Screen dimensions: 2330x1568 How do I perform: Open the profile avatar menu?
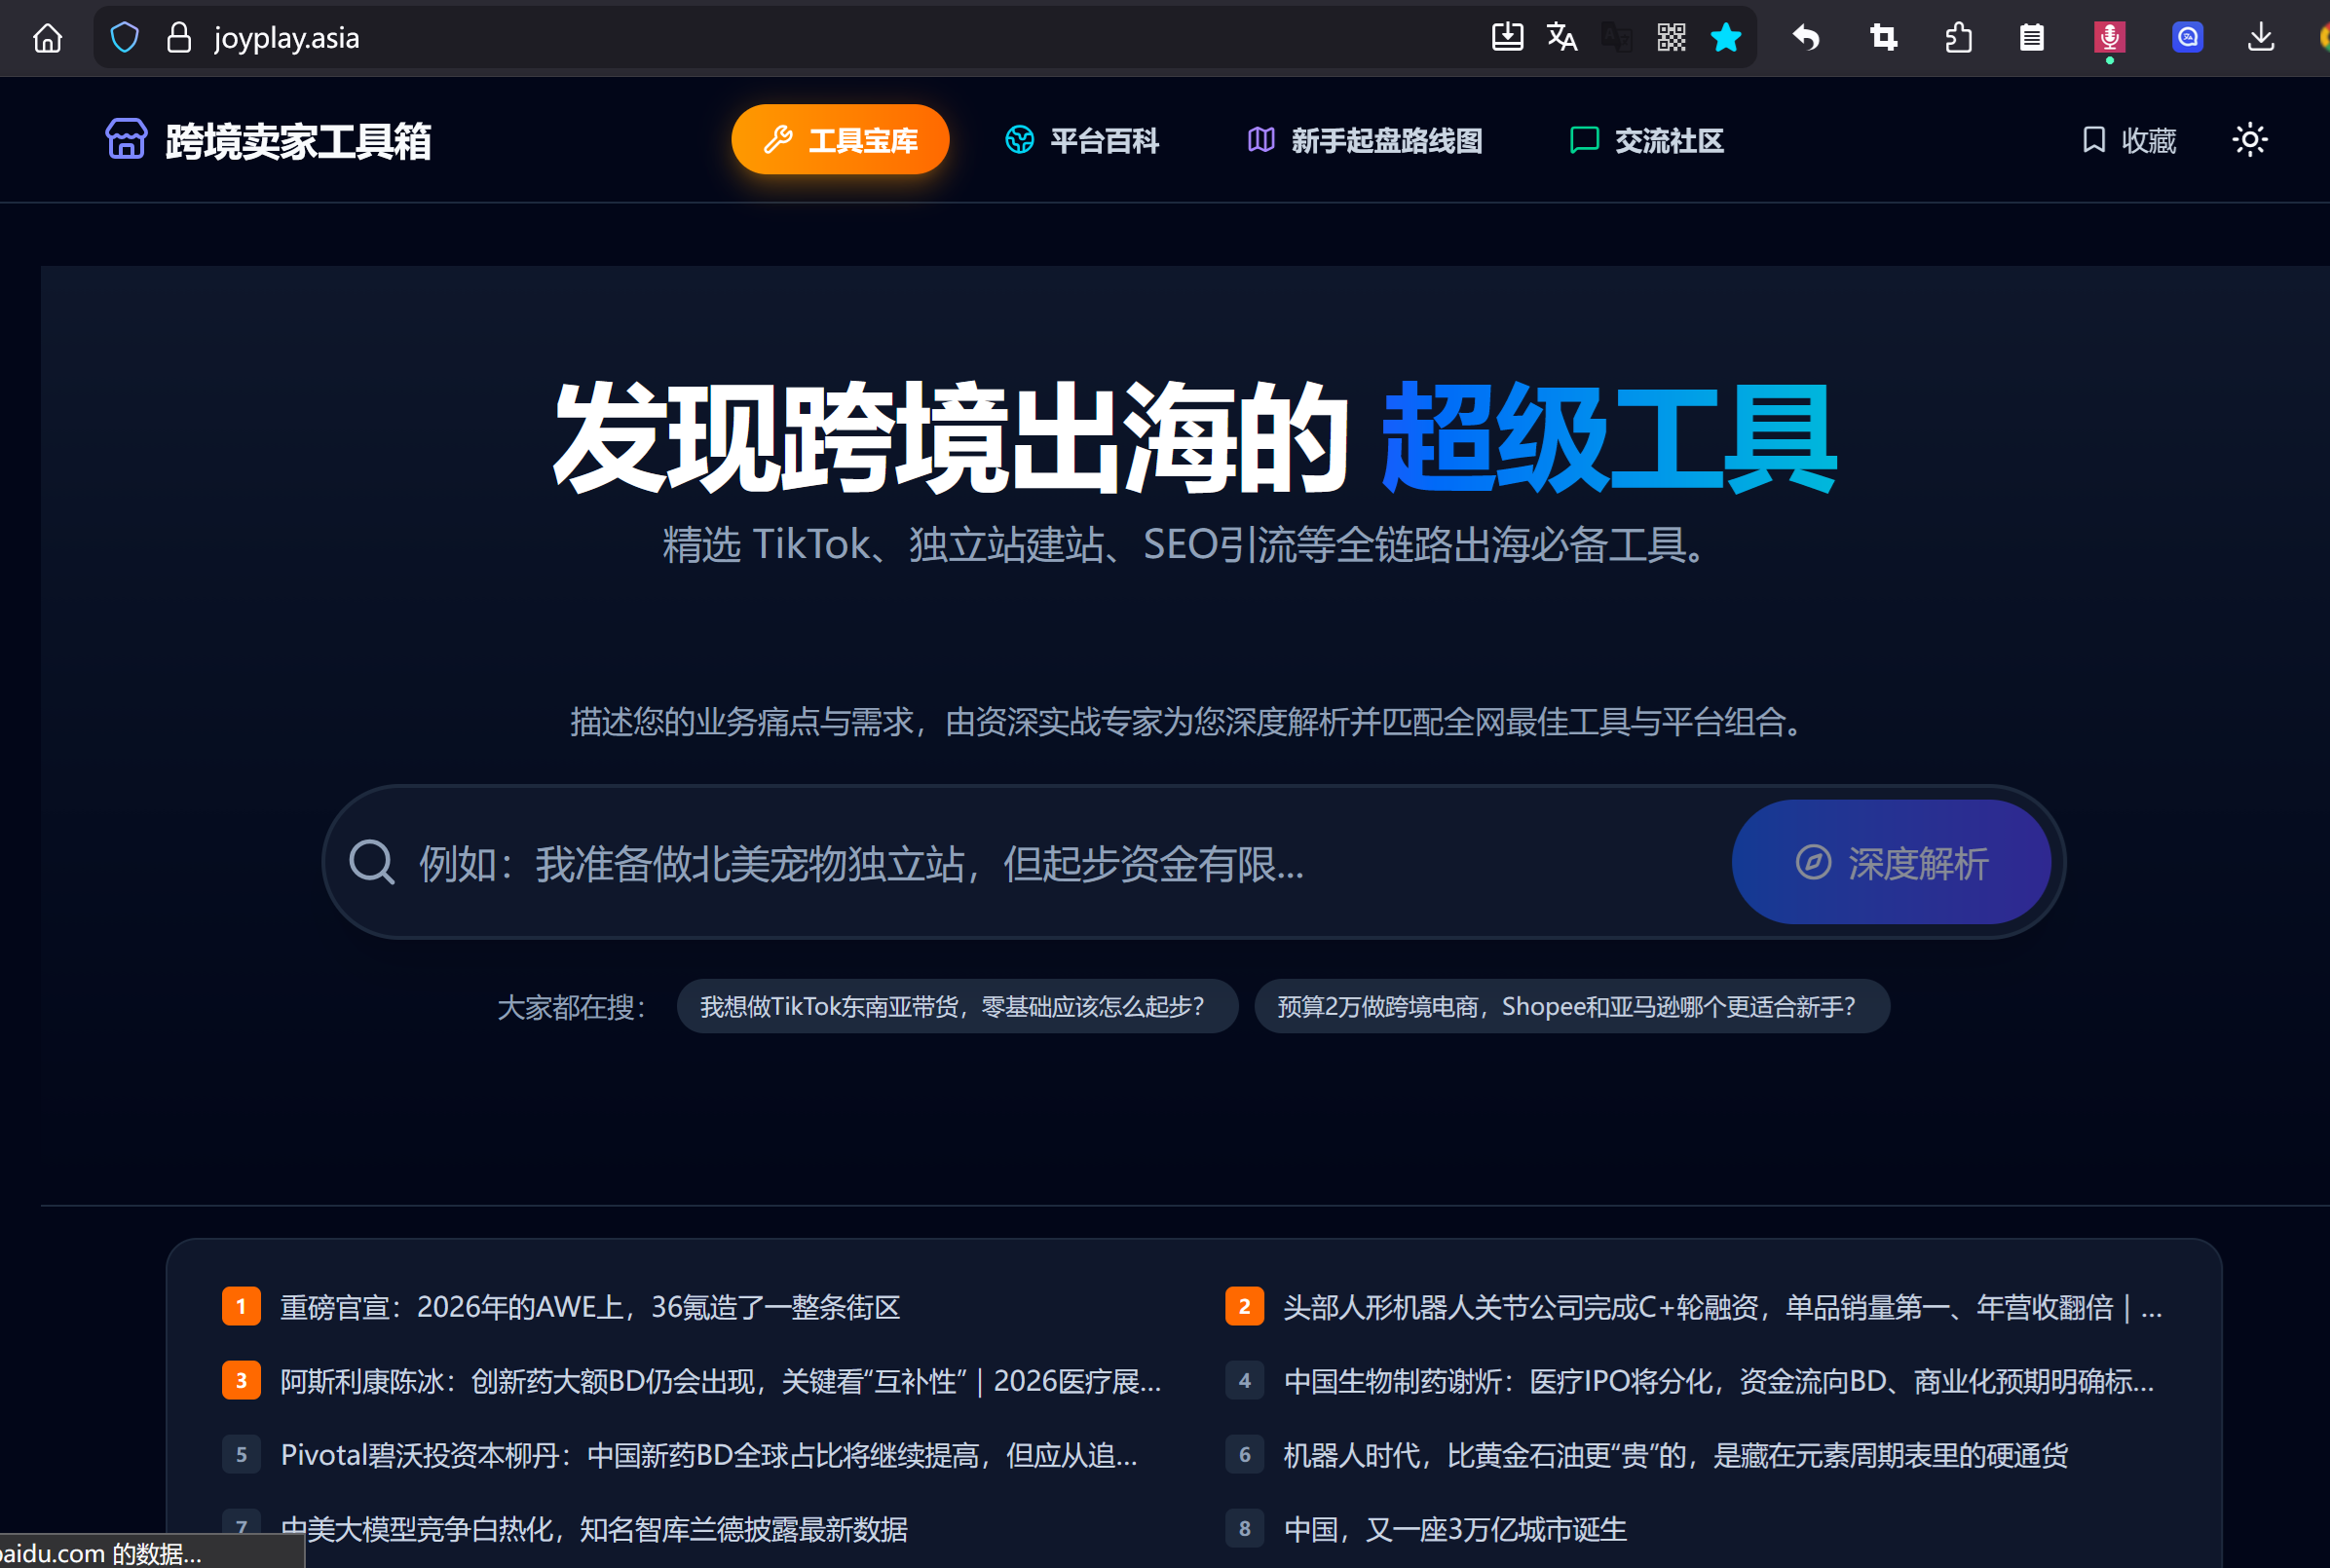2325,37
